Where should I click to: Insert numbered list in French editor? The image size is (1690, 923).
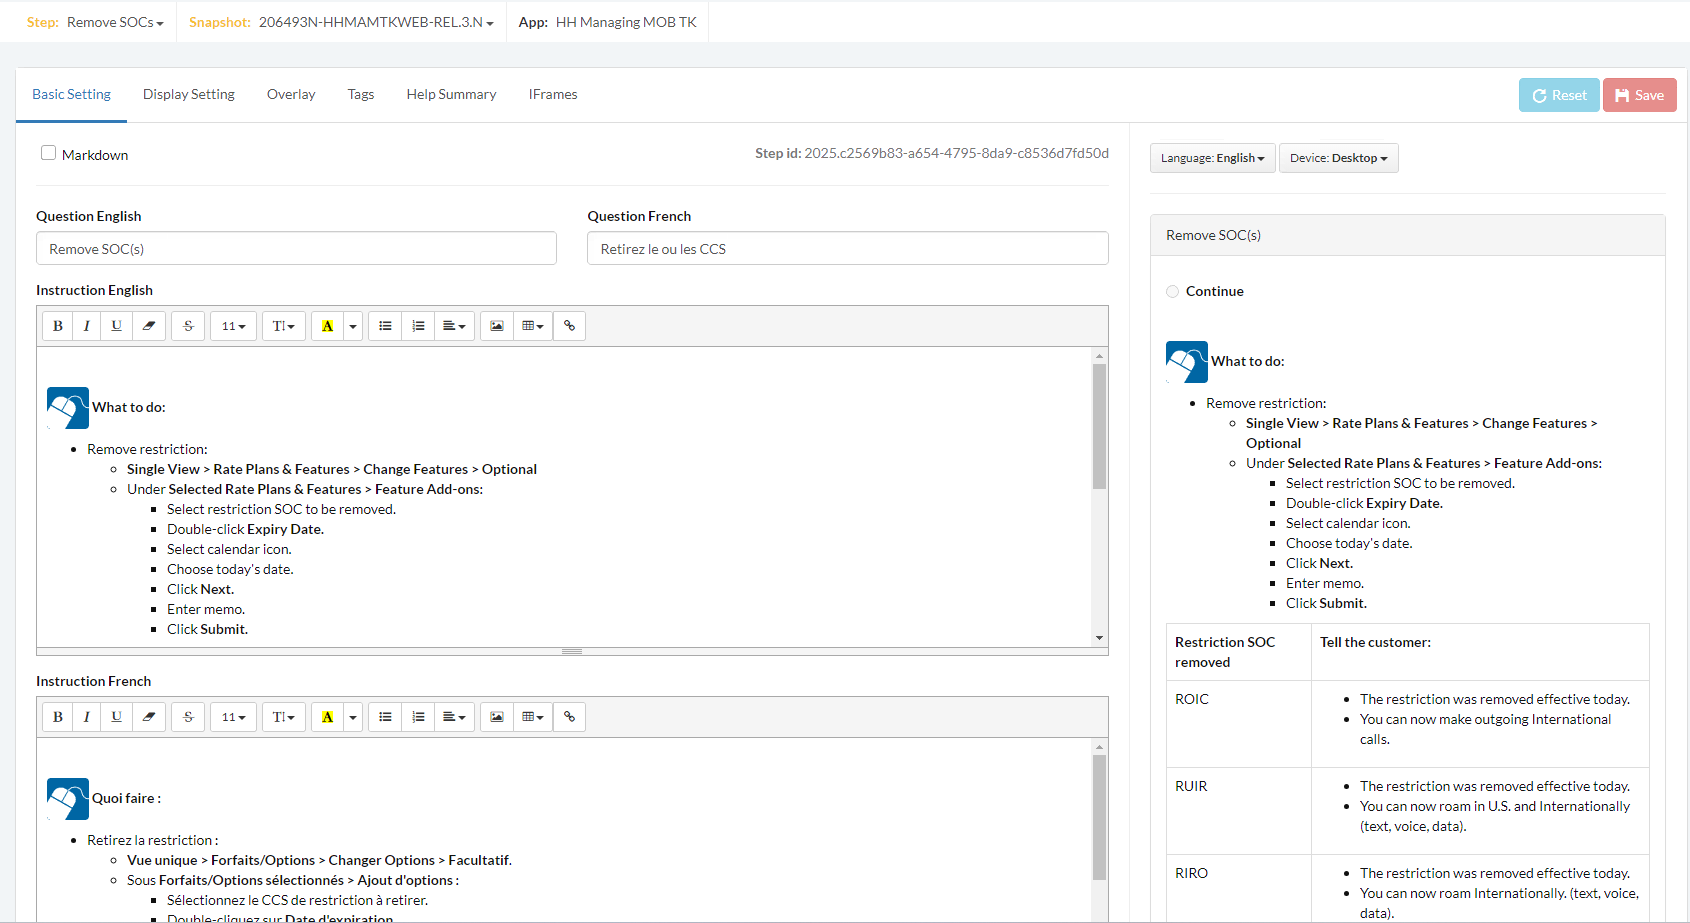tap(418, 717)
